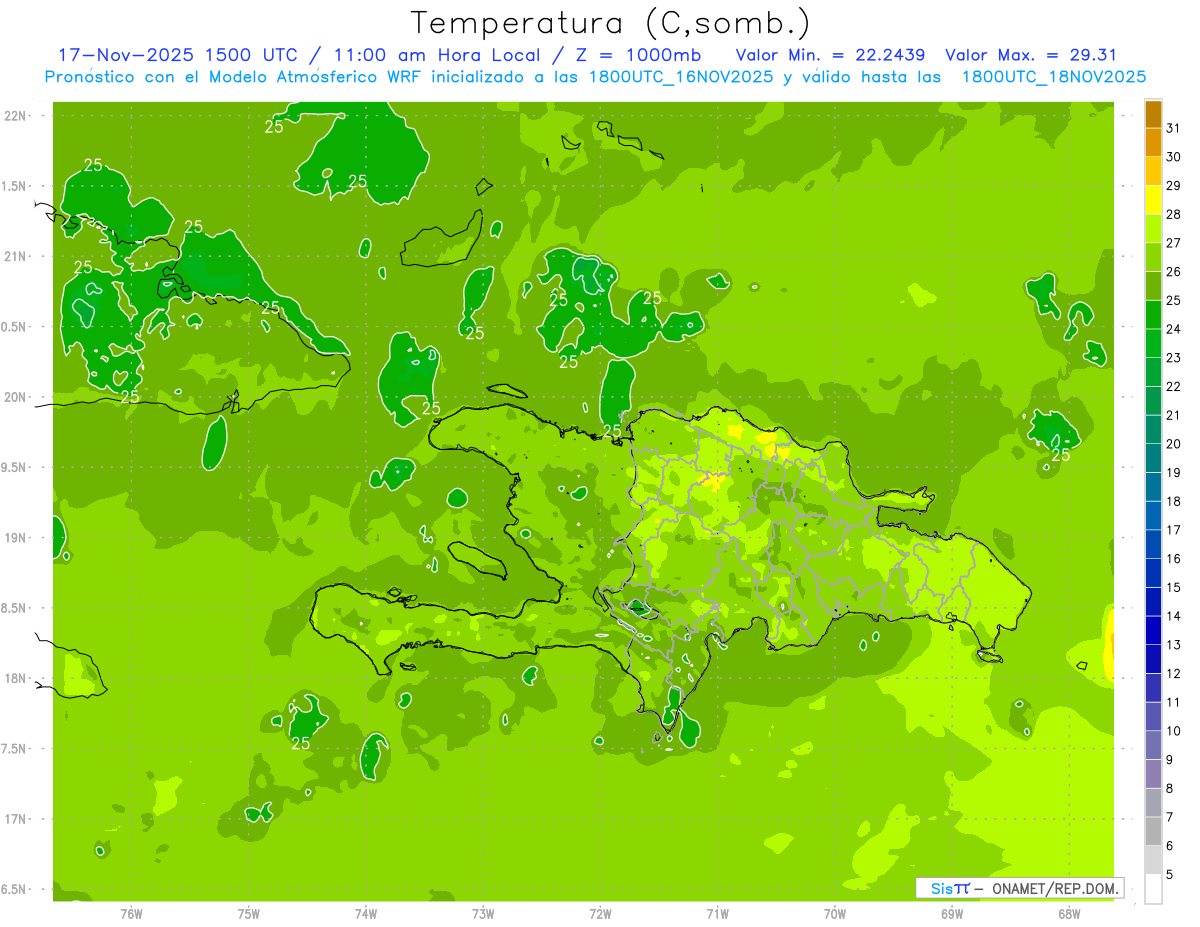Click the '17N' latitude label

coord(14,819)
